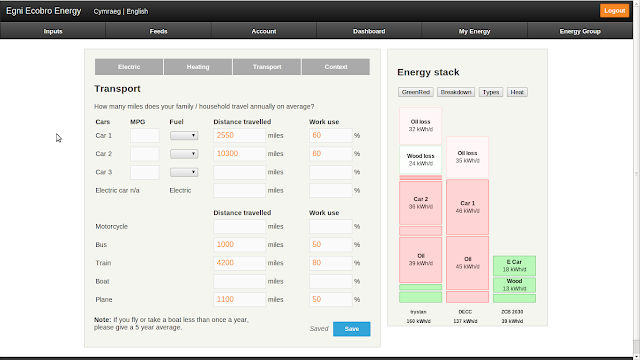The width and height of the screenshot is (640, 360).
Task: Focus the Train distance travelled field
Action: (239, 263)
